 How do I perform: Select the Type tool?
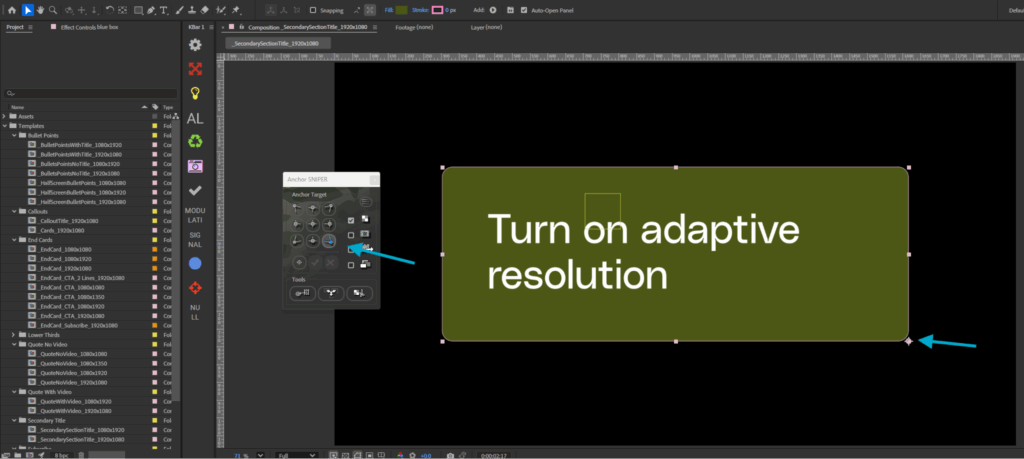point(163,10)
